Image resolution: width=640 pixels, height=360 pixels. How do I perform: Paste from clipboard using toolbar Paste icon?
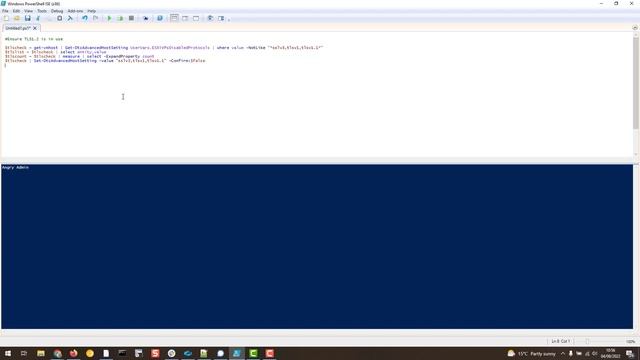(60, 18)
